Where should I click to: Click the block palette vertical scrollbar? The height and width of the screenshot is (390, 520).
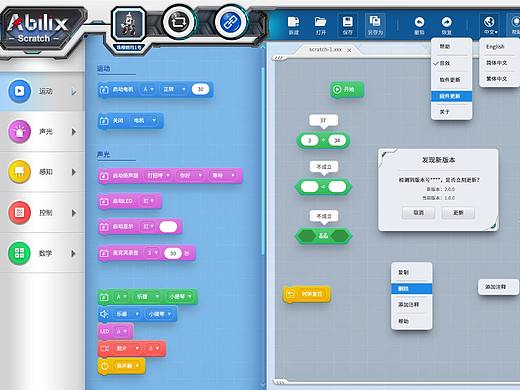263,160
